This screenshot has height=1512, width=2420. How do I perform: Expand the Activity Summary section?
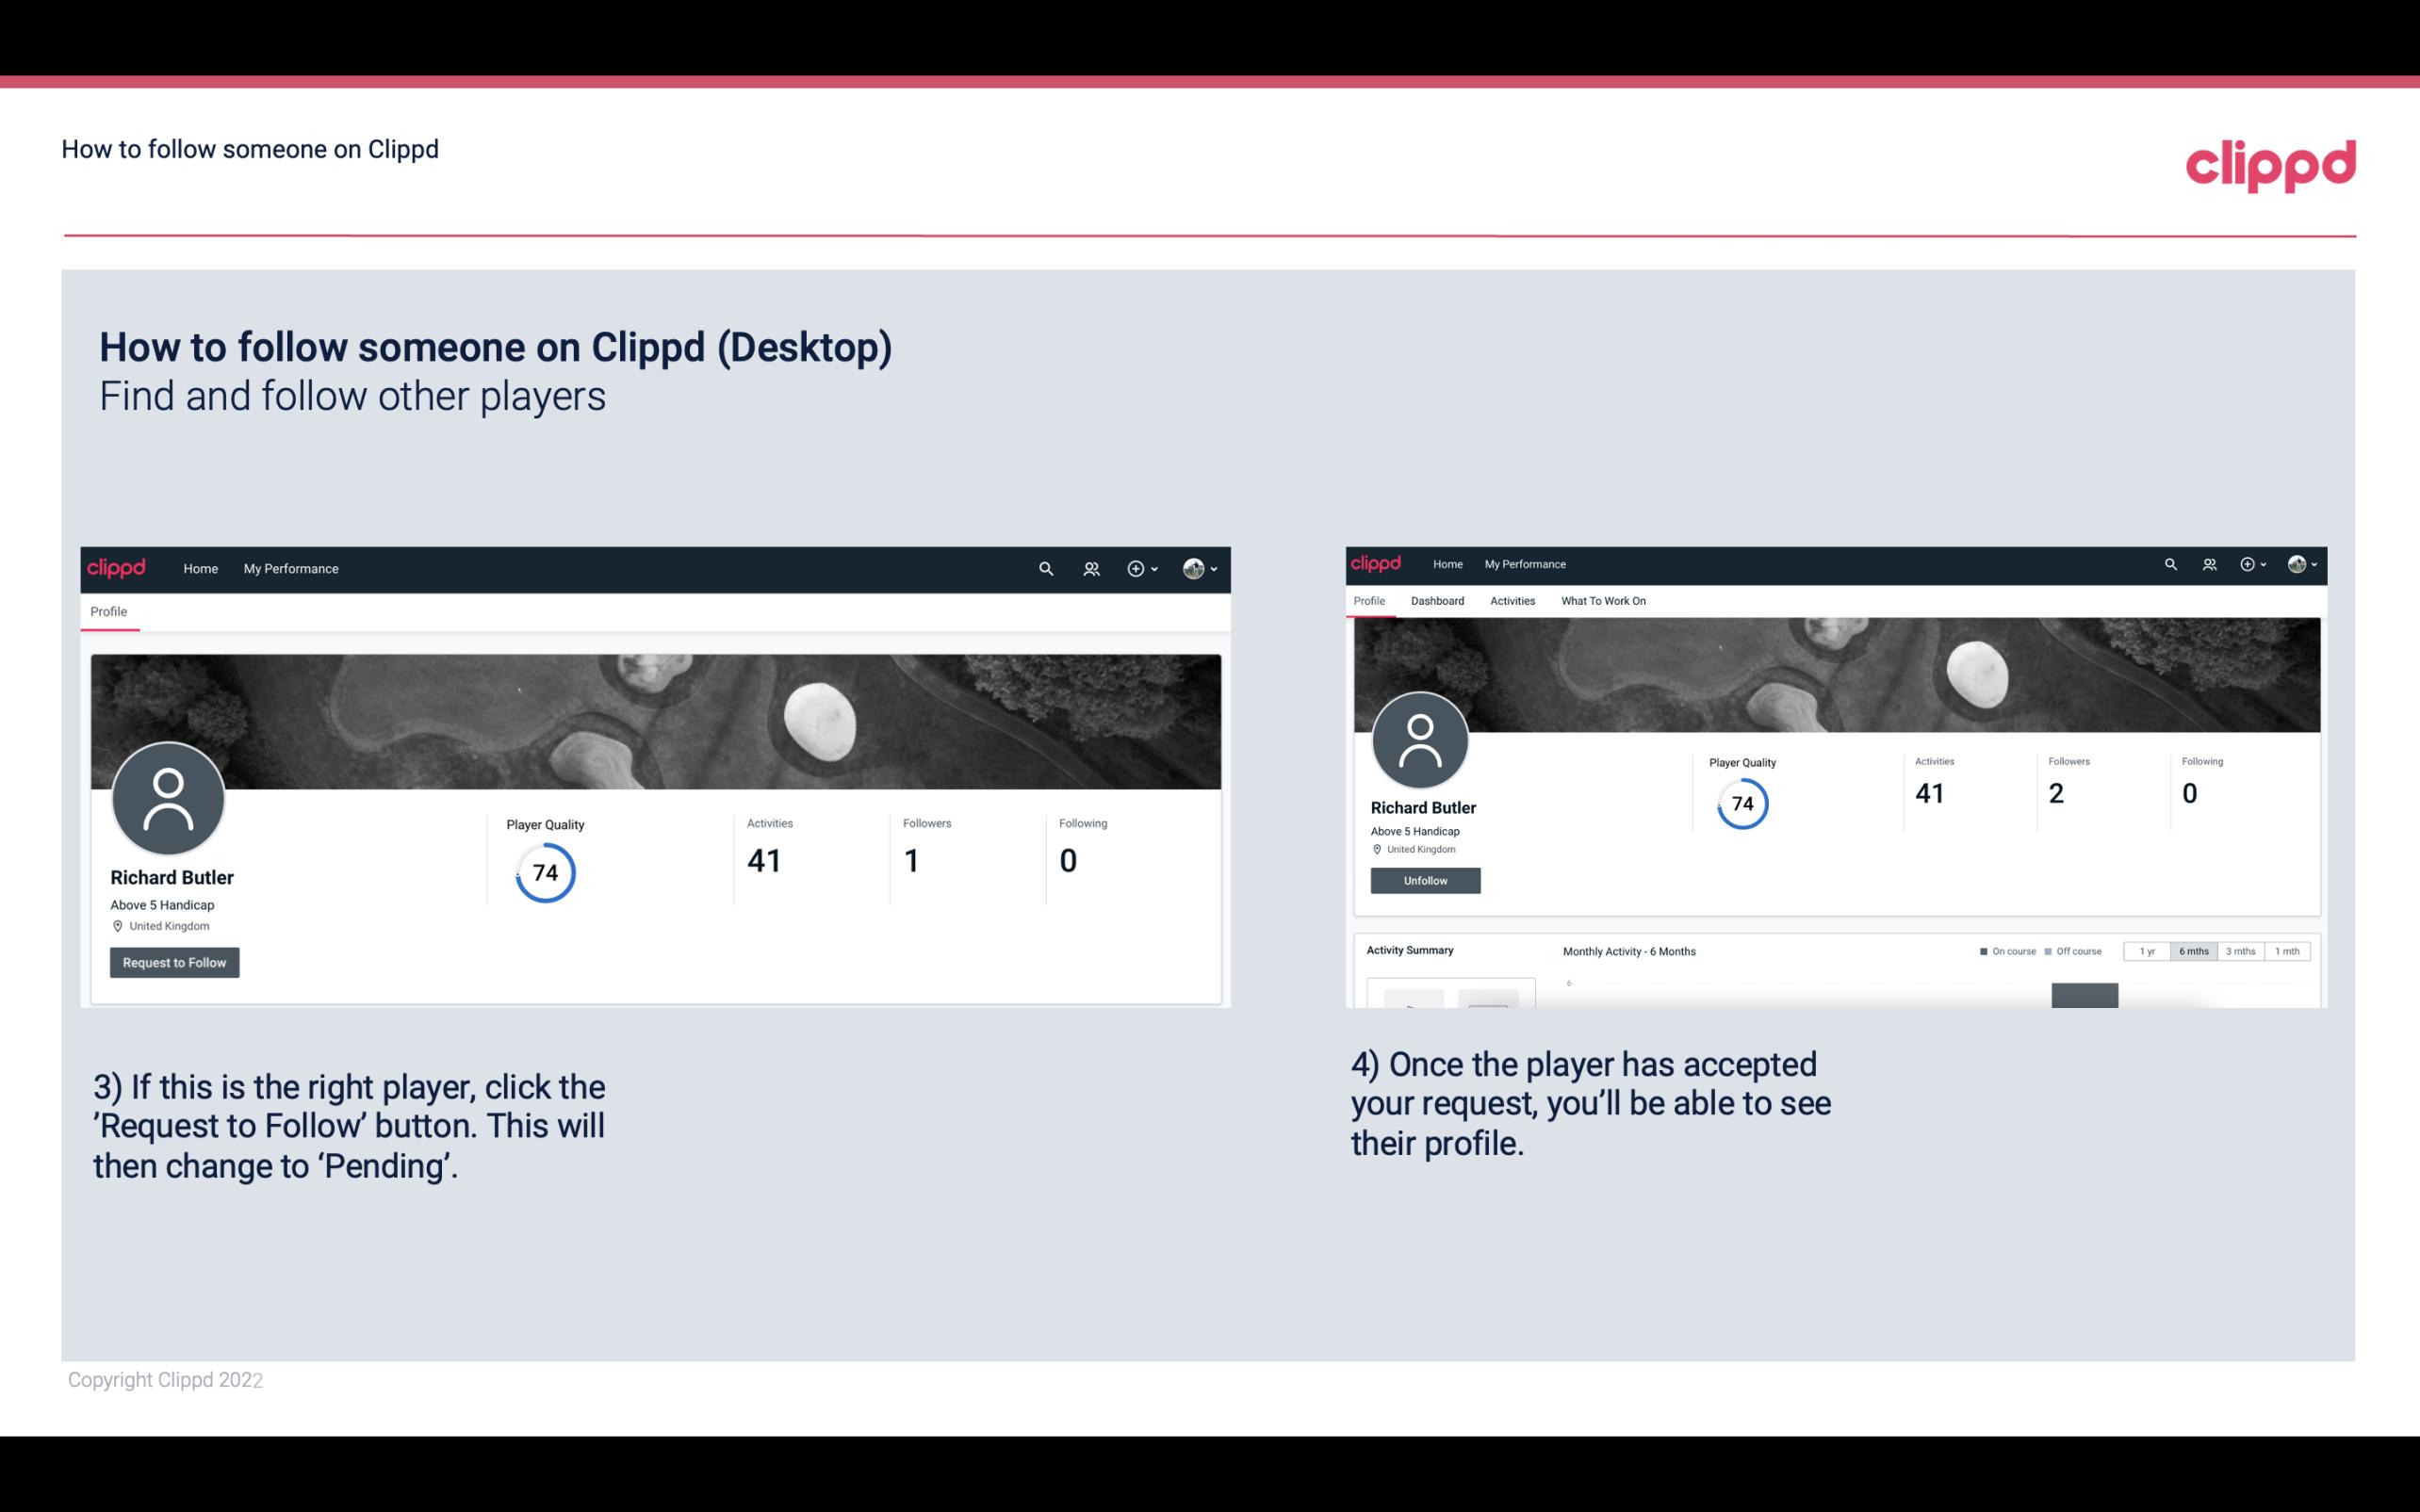pyautogui.click(x=1406, y=950)
